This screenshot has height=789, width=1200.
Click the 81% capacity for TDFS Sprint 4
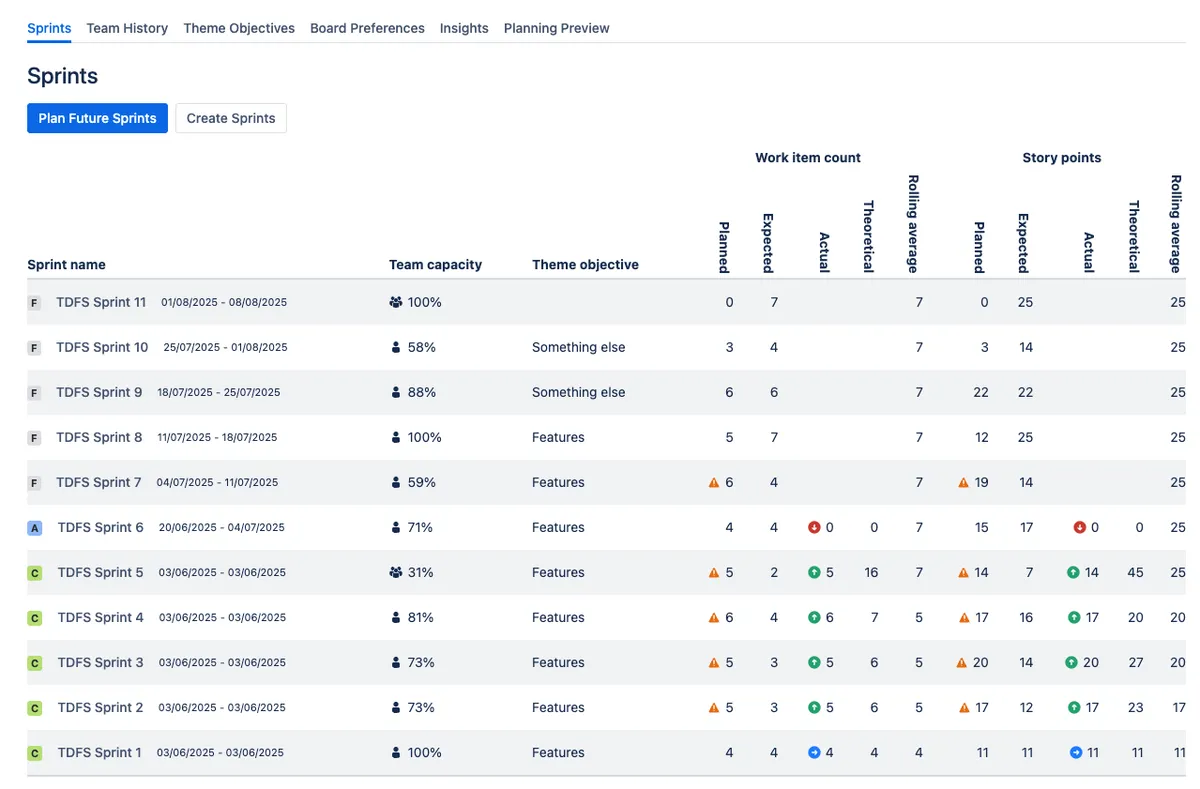pos(421,617)
